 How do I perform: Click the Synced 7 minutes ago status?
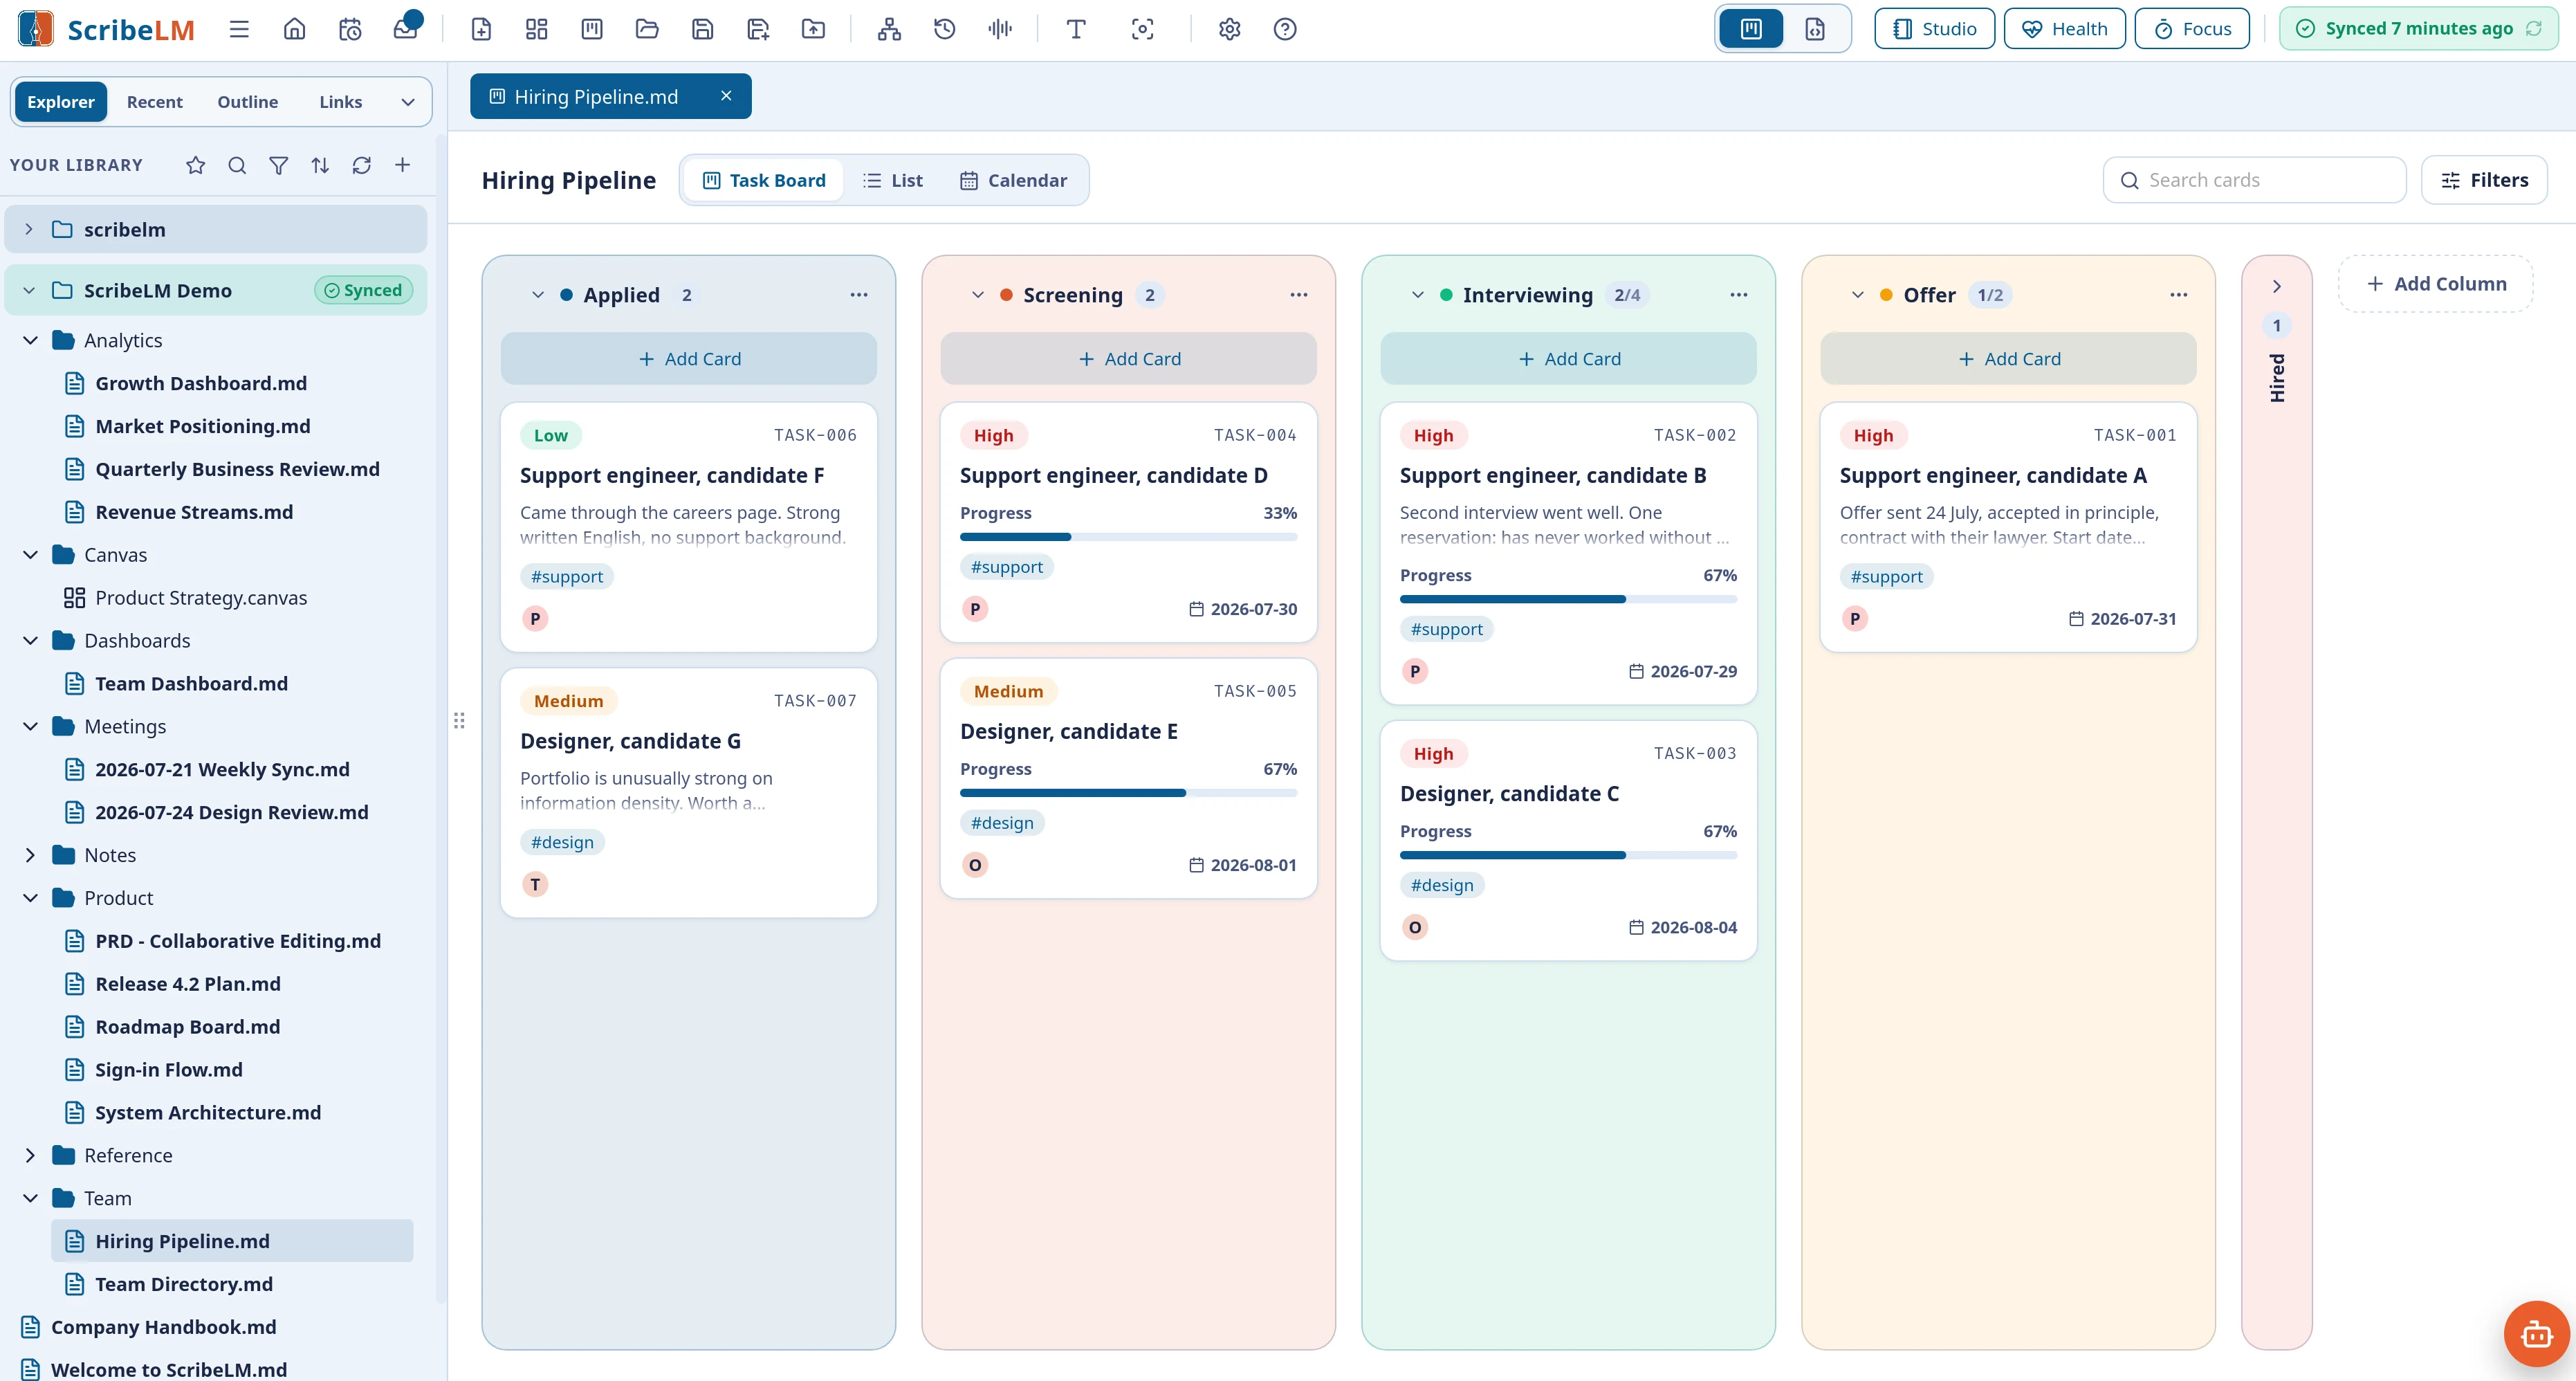(2418, 29)
